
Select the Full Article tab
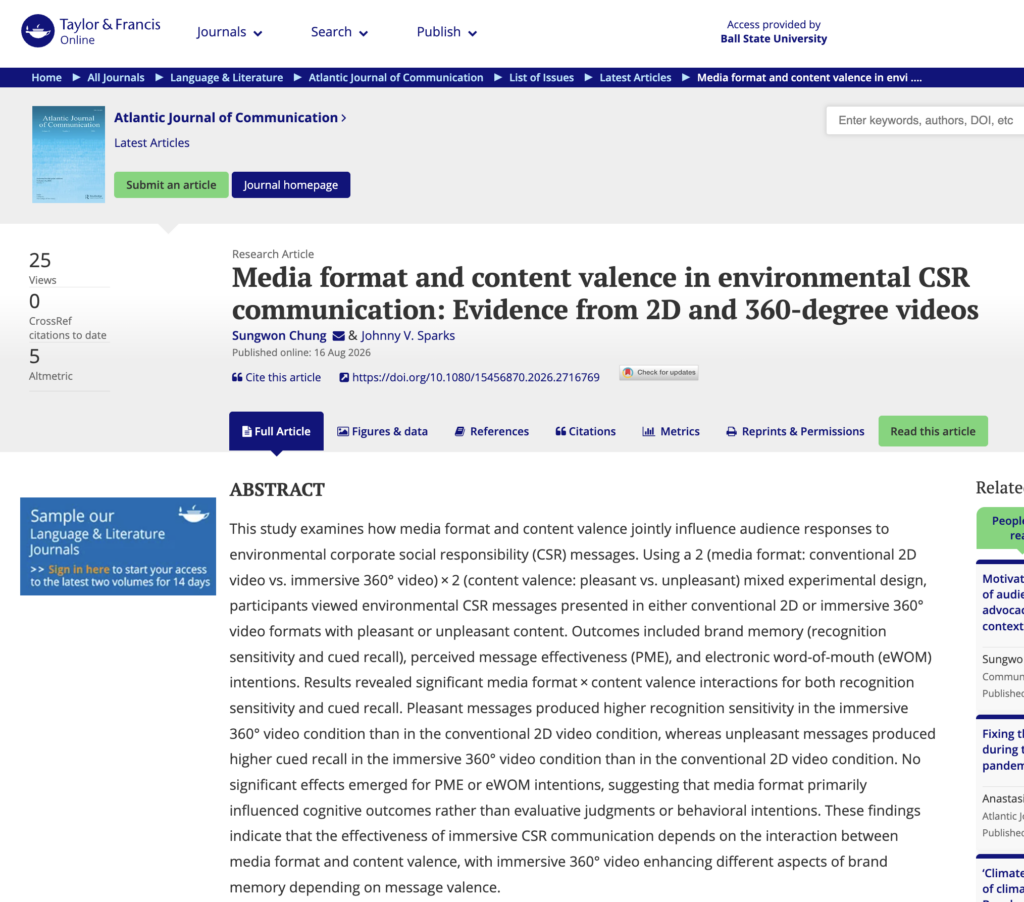276,431
